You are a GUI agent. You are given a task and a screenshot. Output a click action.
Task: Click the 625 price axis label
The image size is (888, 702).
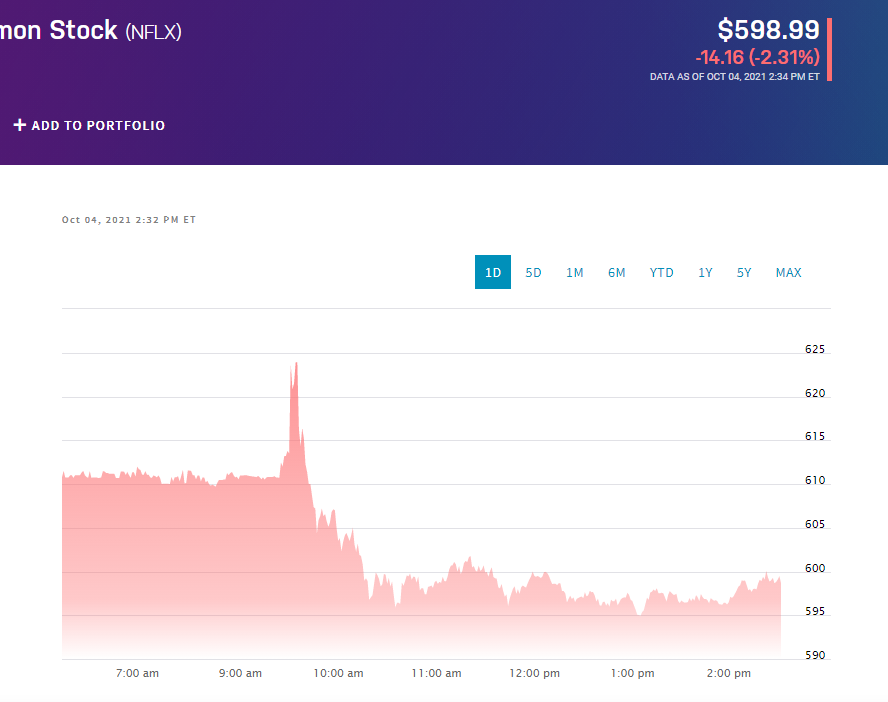tap(814, 349)
